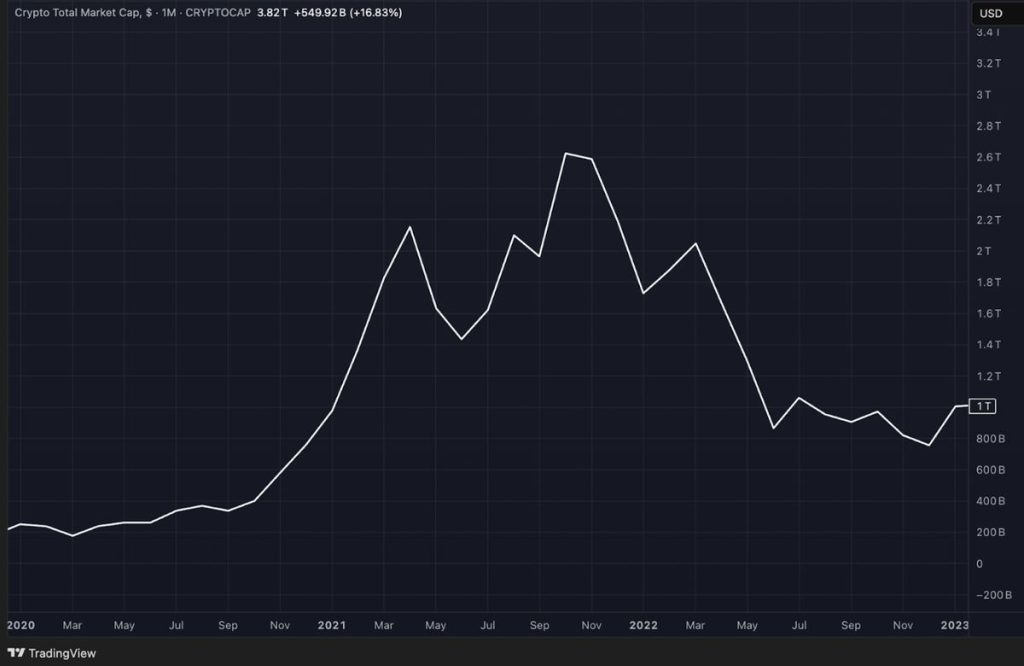Click the 800 B price axis label

[991, 439]
